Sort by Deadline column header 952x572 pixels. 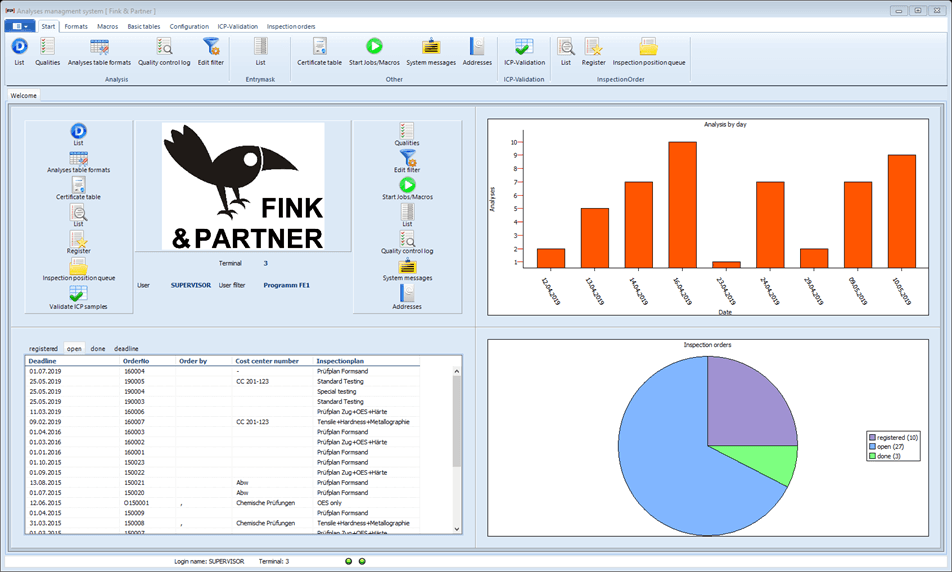pos(73,361)
